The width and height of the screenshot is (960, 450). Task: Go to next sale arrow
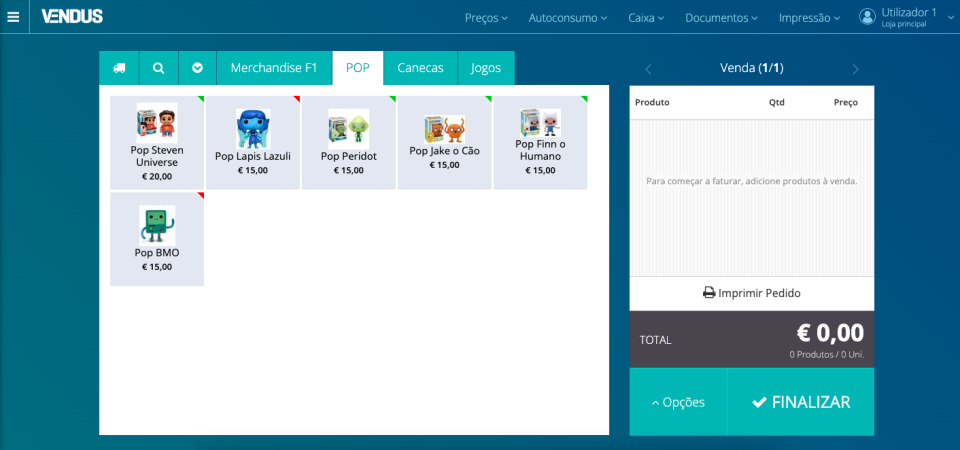855,69
